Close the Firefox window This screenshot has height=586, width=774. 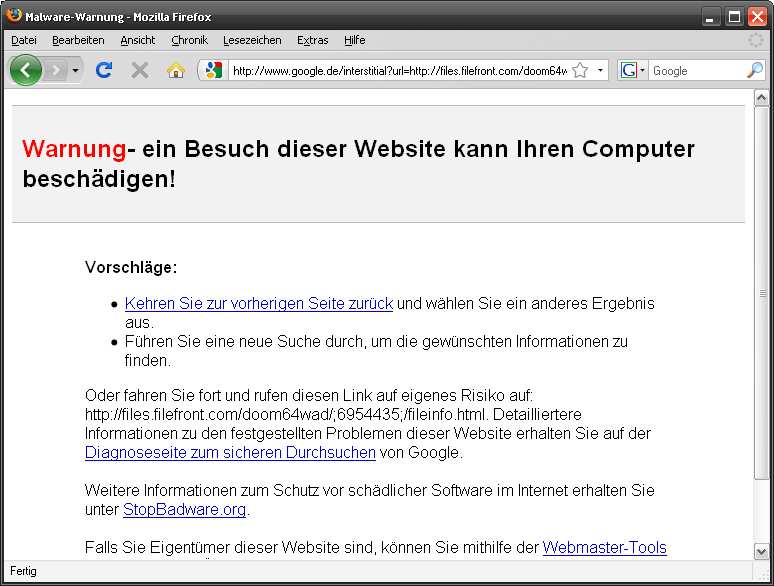(757, 17)
